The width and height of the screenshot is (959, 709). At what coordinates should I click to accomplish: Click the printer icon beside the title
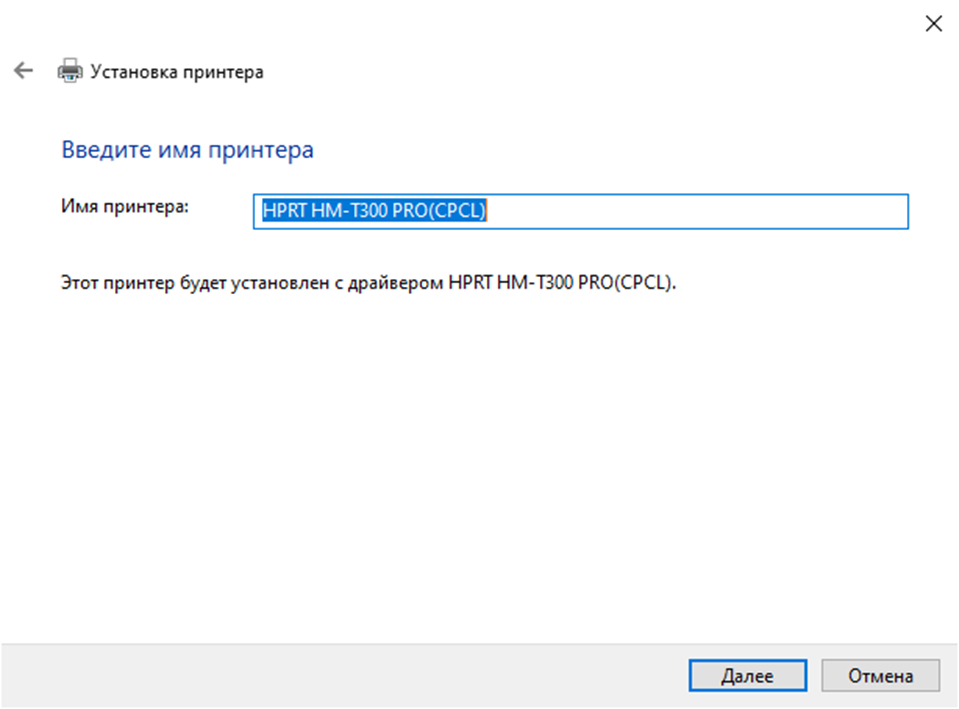(69, 71)
